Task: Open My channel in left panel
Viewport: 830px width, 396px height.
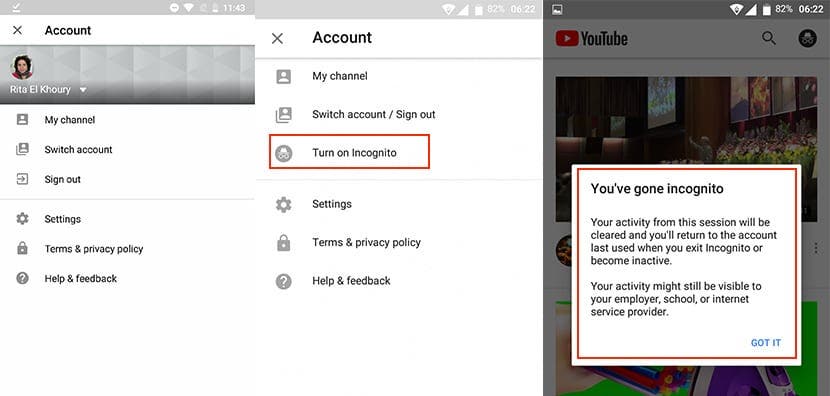Action: [x=70, y=120]
